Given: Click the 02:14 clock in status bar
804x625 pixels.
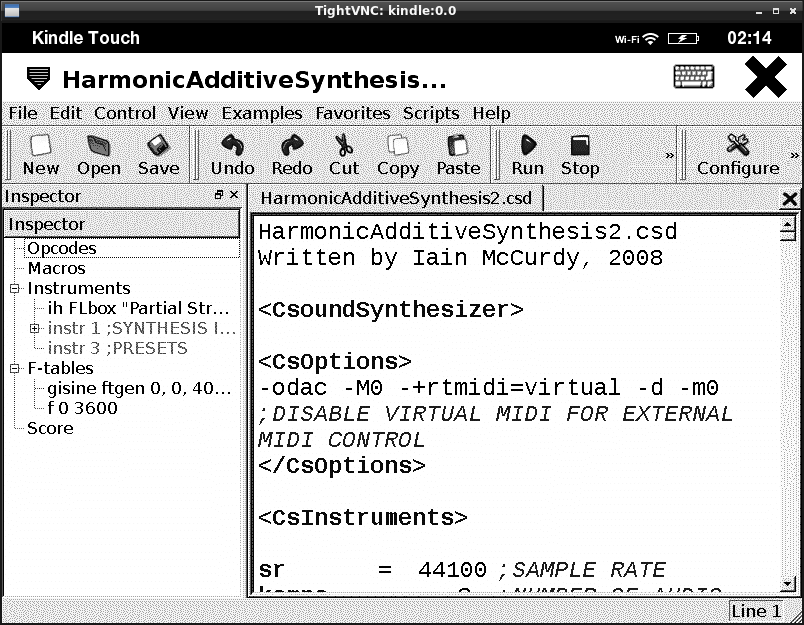Looking at the screenshot, I should [749, 38].
